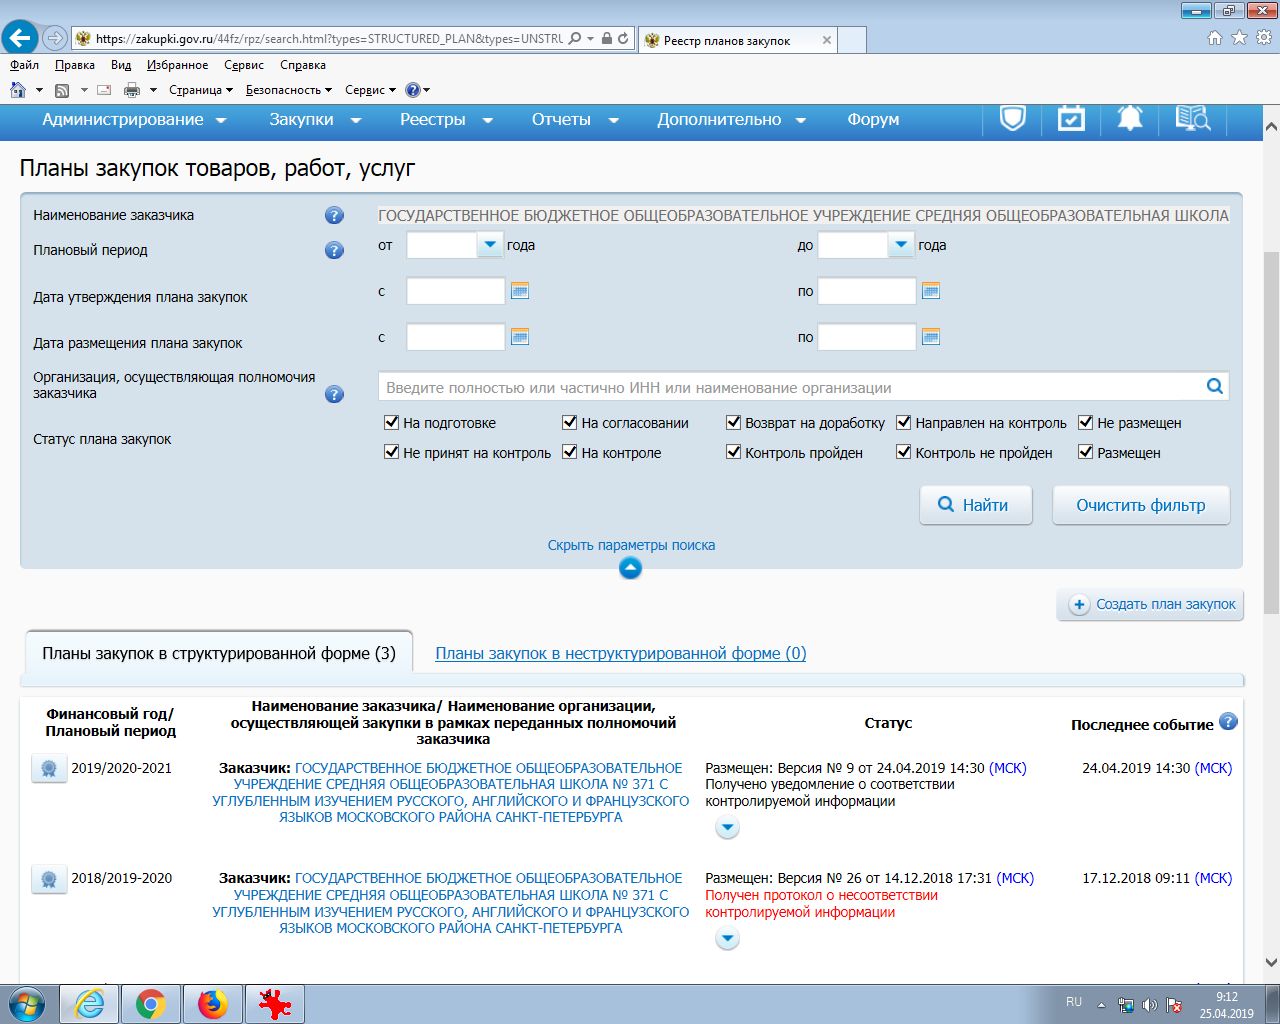Expand the Дополнительно navigation menu

(x=731, y=120)
